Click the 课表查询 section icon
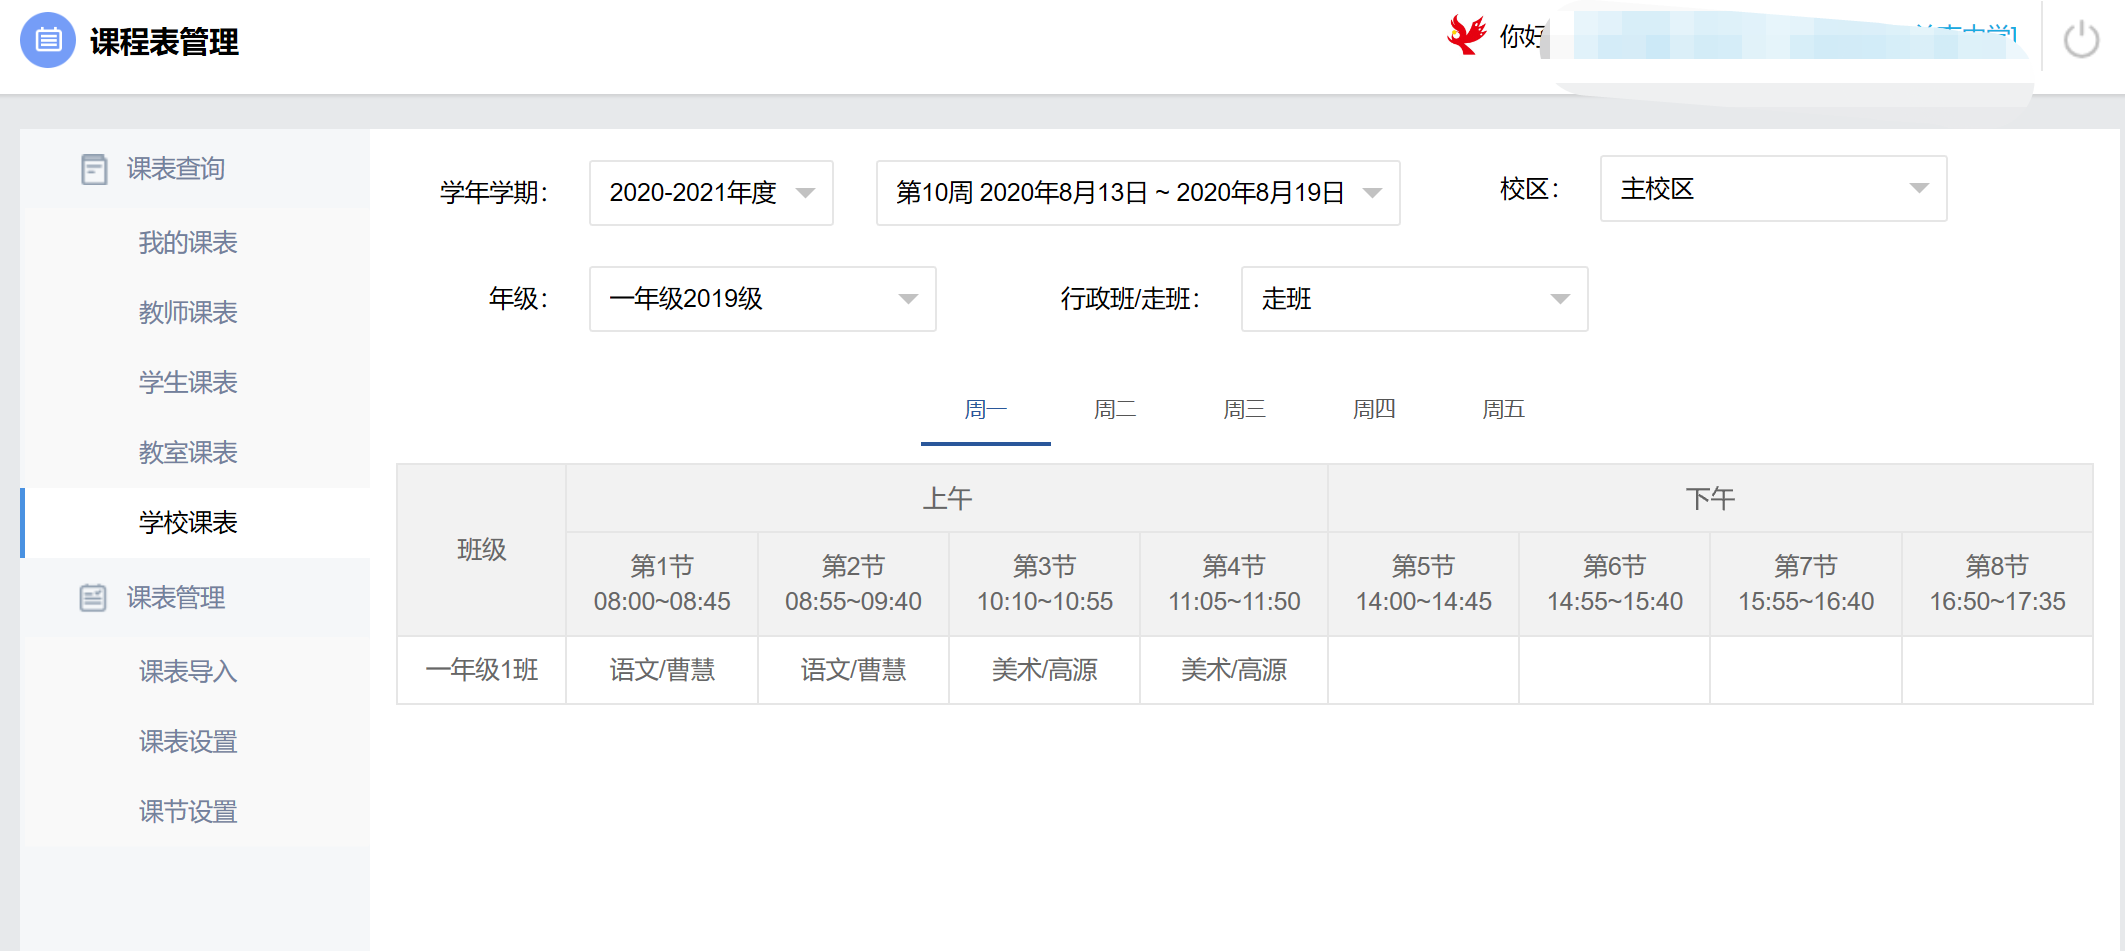Image resolution: width=2125 pixels, height=951 pixels. click(94, 169)
